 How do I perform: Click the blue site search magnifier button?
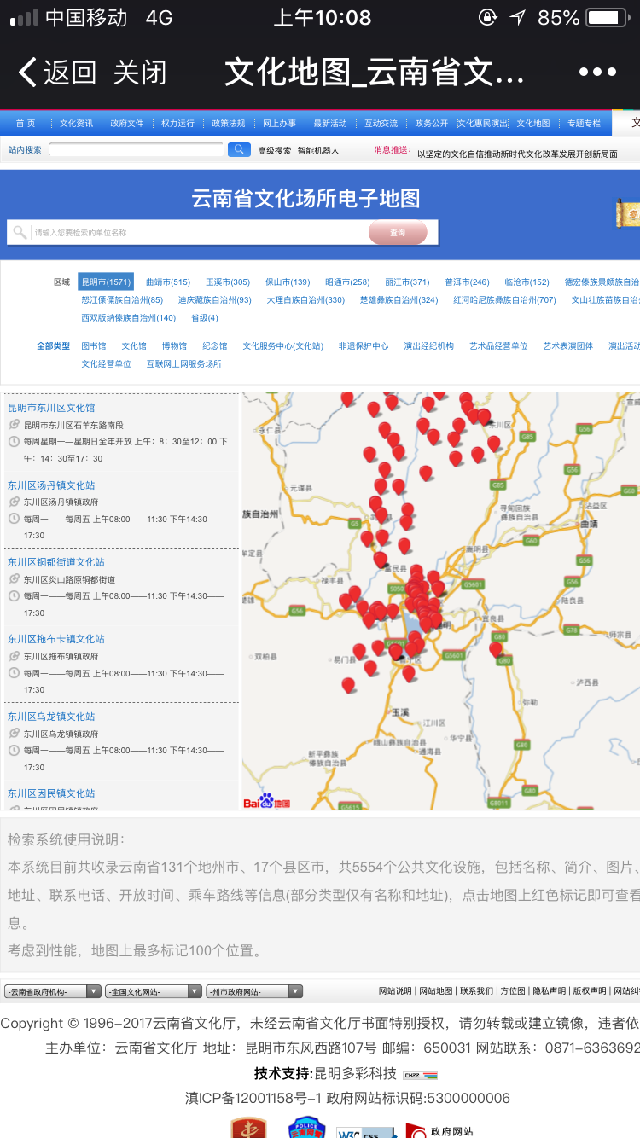click(239, 150)
